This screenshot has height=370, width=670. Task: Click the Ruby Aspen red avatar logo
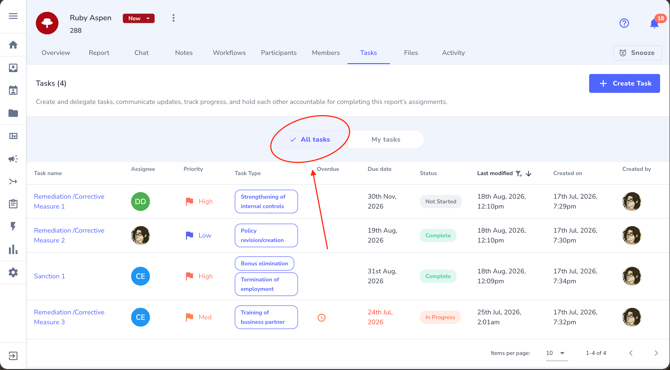click(47, 23)
